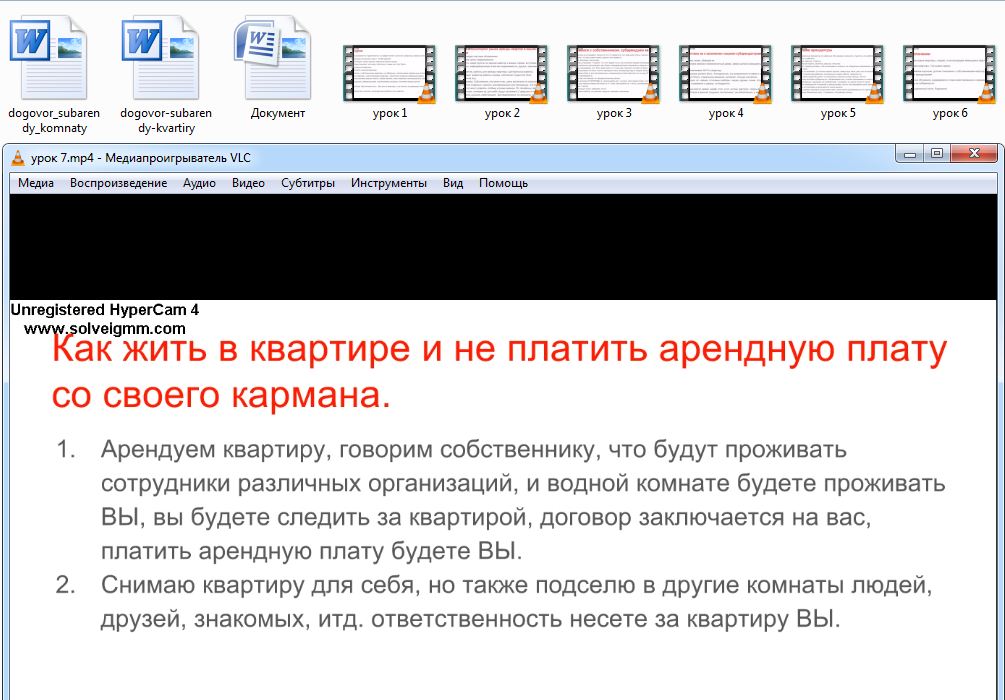Open the Воспроизведение menu
Screen dimensions: 1005x700
tap(119, 183)
